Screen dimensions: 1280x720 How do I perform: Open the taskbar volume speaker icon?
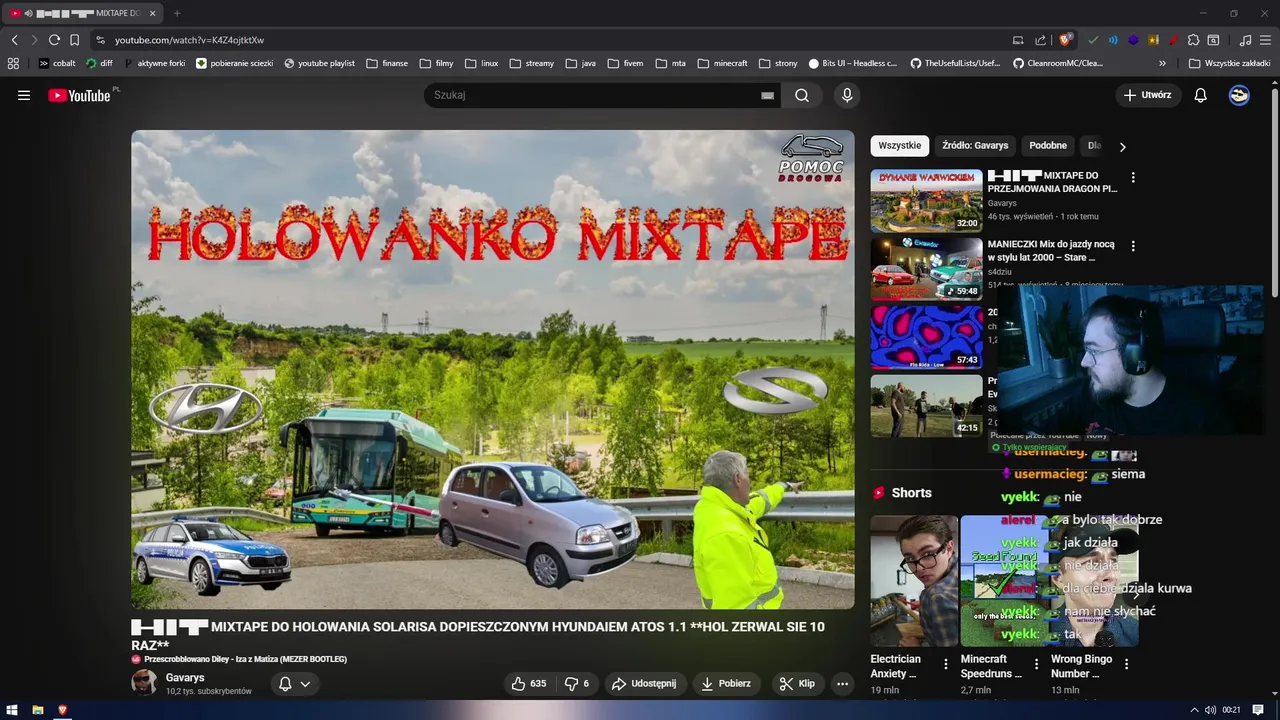tap(1210, 710)
